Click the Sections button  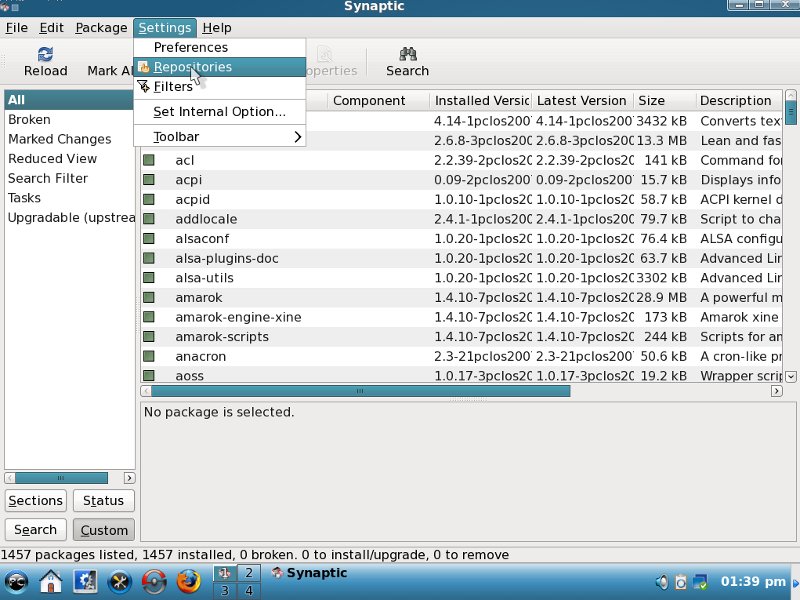pyautogui.click(x=36, y=501)
